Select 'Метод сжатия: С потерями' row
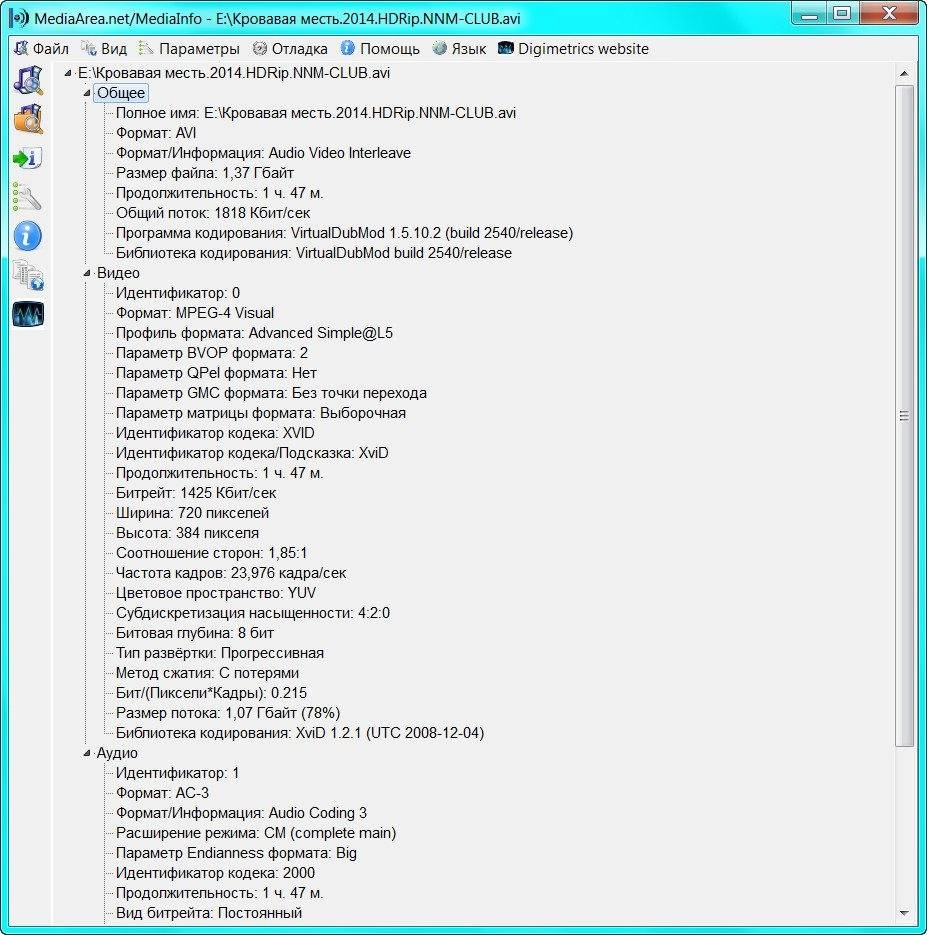Viewport: 927px width, 935px height. coord(207,673)
